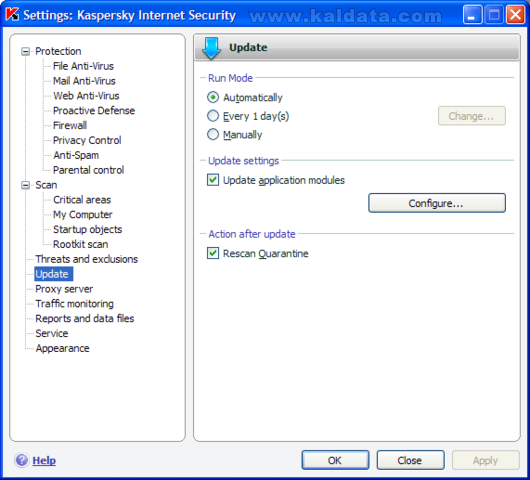Select Rootkit scan item

coord(80,244)
